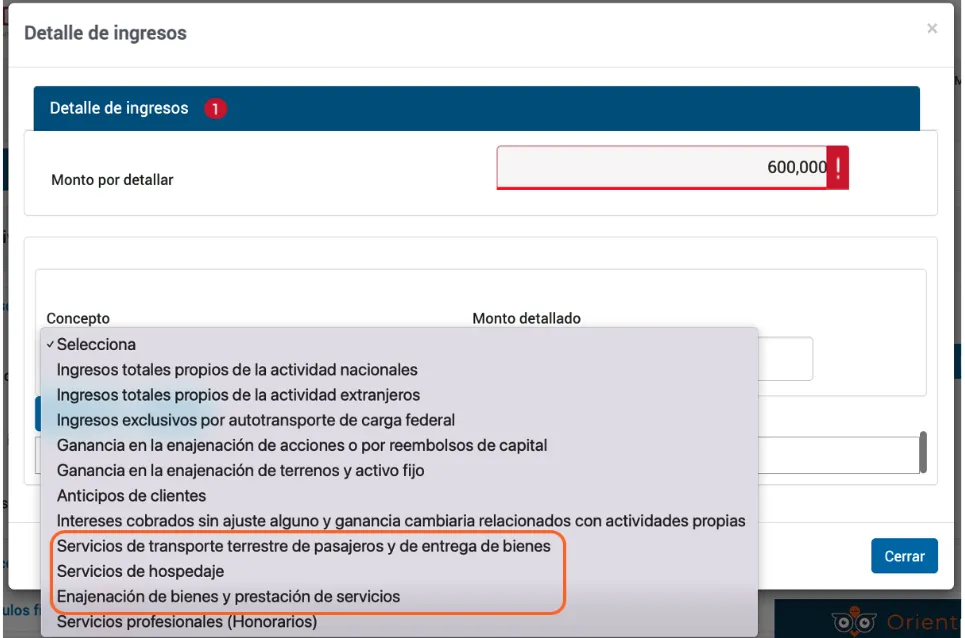Choose 'Ingresos totales propios de la actividad extranjeros'
Viewport: 965px width, 638px height.
pos(238,395)
